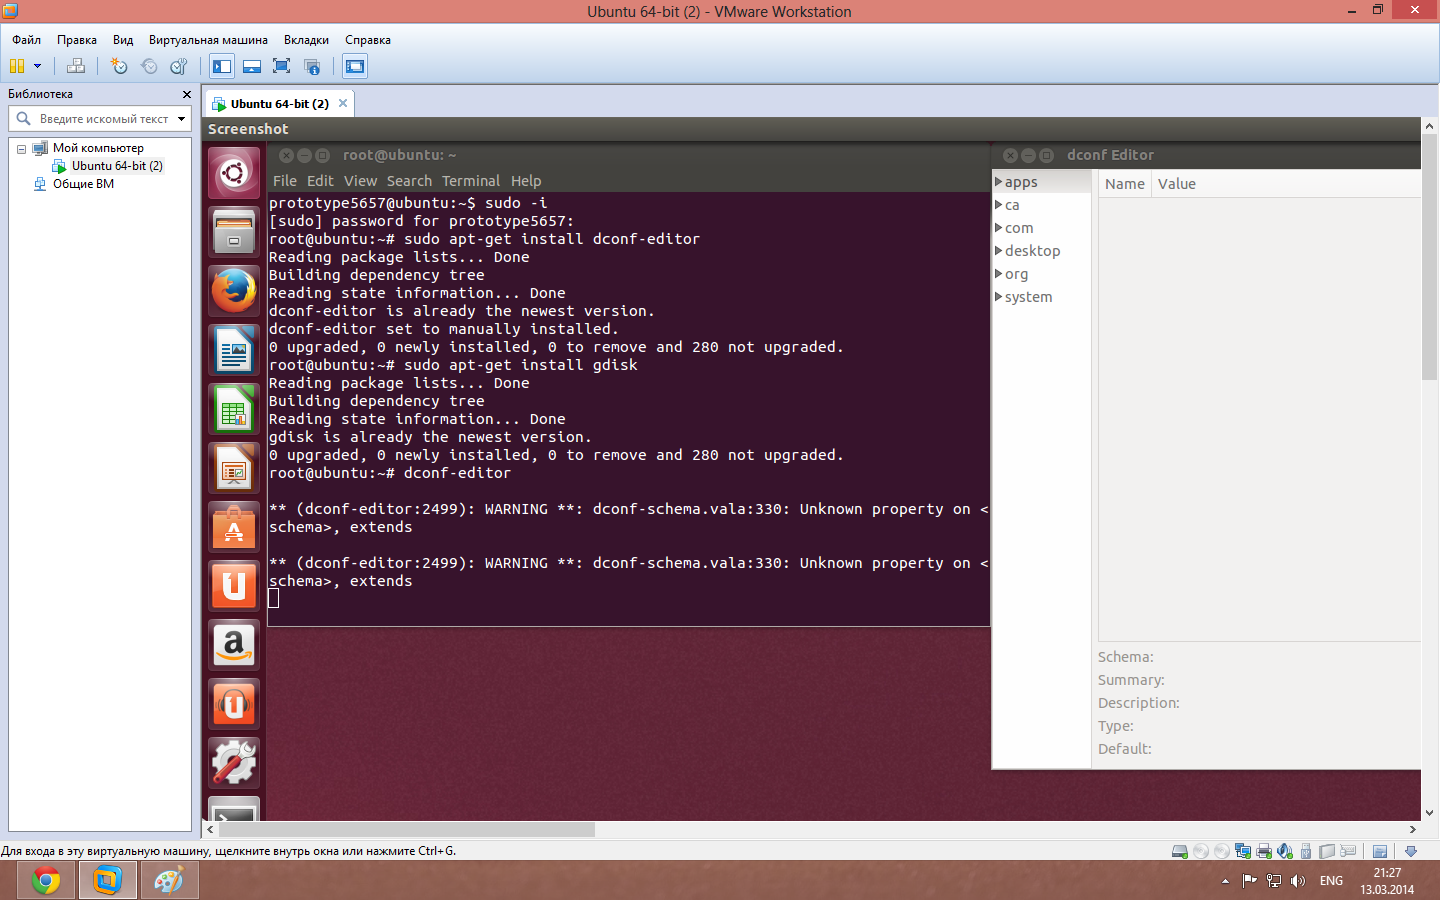Click the Unity mode toolbar icon
Screen dimensions: 1440x900
click(312, 66)
